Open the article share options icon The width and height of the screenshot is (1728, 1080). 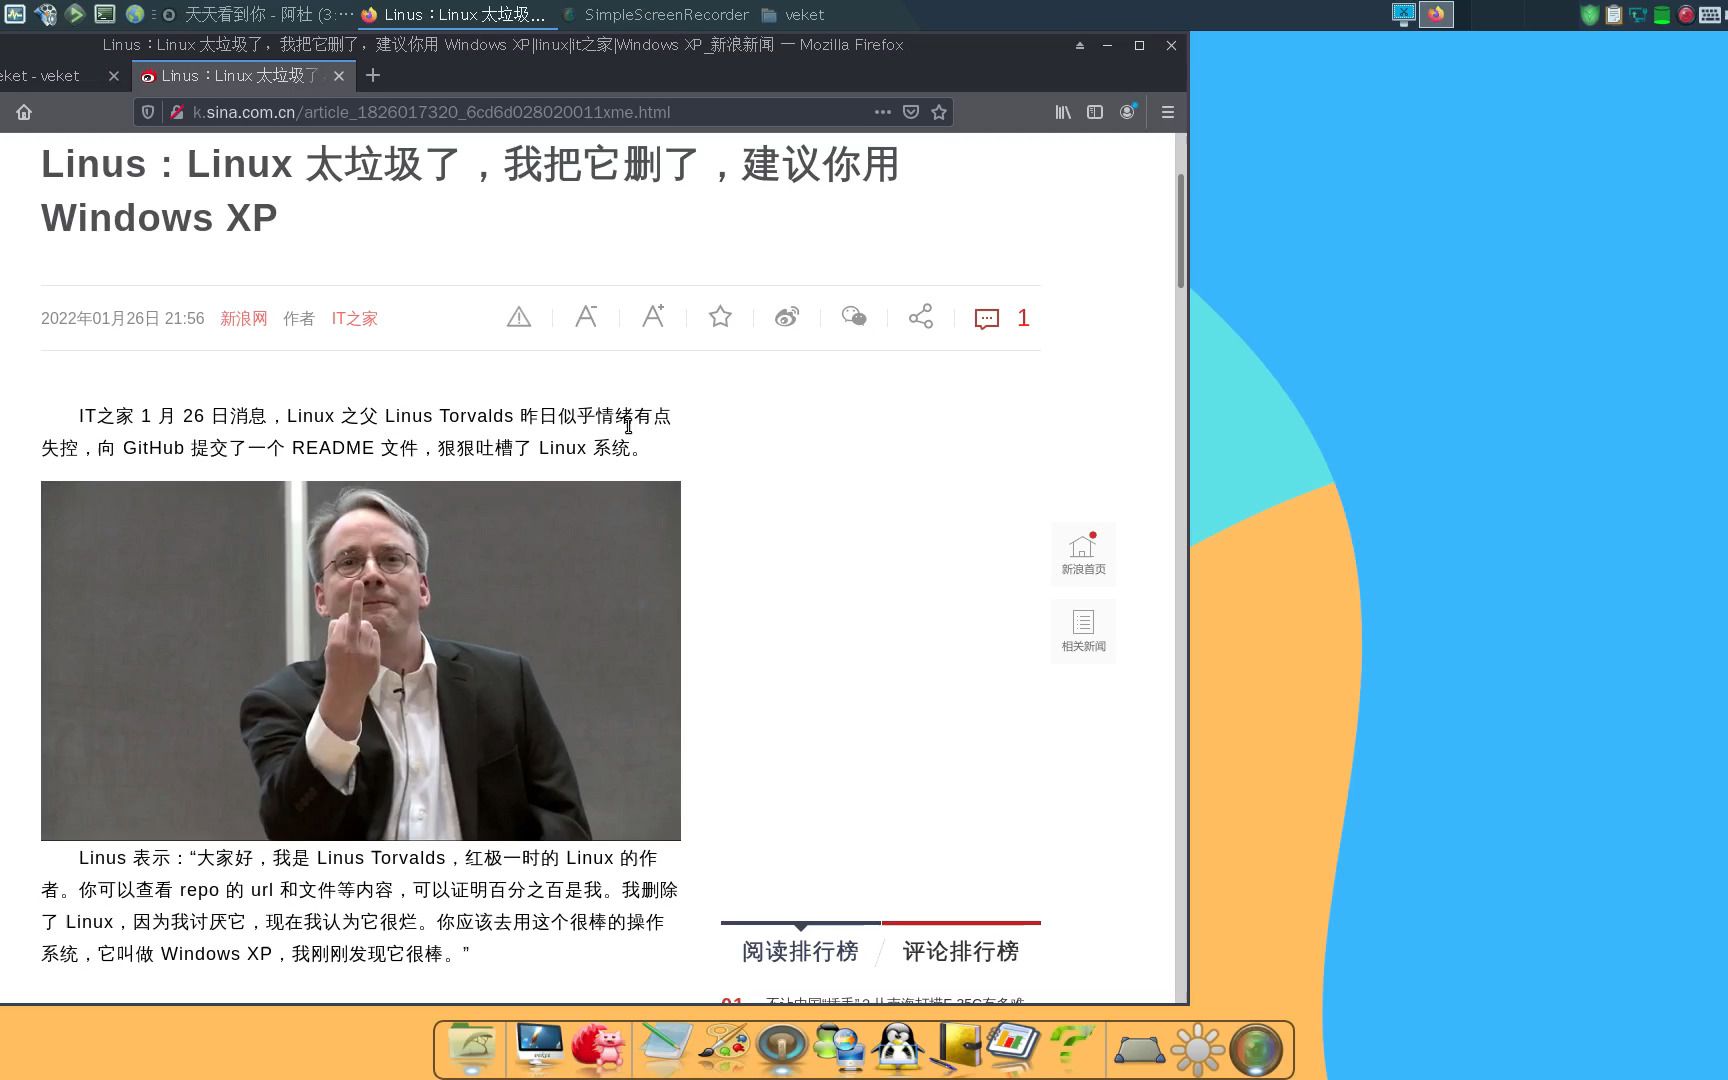921,317
